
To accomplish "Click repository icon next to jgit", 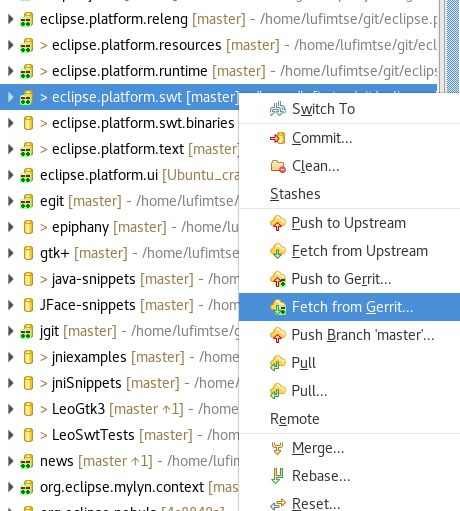I will 27,331.
